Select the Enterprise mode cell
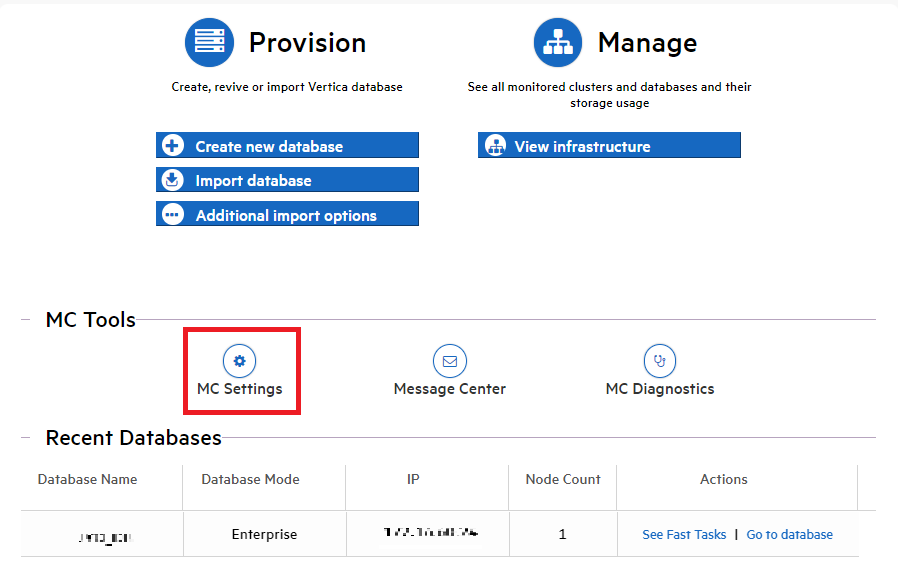This screenshot has height=574, width=898. 264,534
